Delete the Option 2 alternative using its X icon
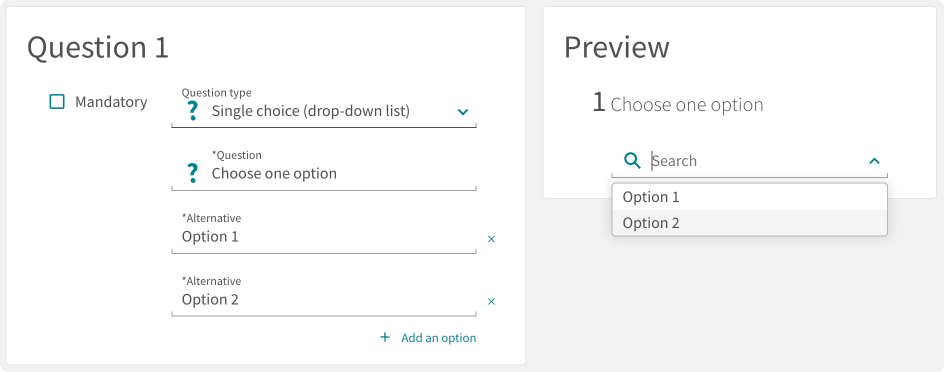Viewport: 944px width, 372px height. click(491, 302)
